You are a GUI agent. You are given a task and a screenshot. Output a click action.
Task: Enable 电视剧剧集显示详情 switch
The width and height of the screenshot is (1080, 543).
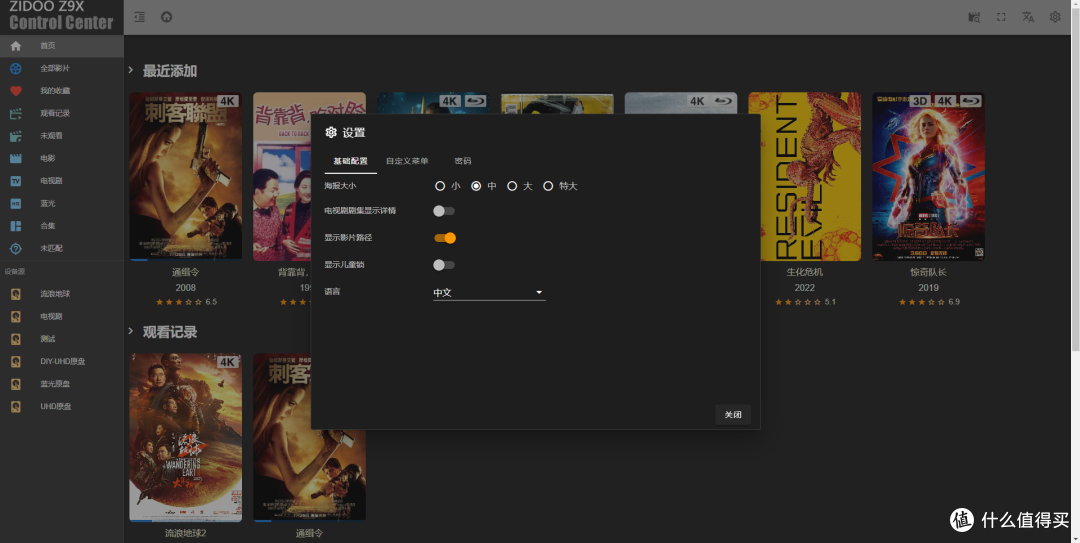444,211
